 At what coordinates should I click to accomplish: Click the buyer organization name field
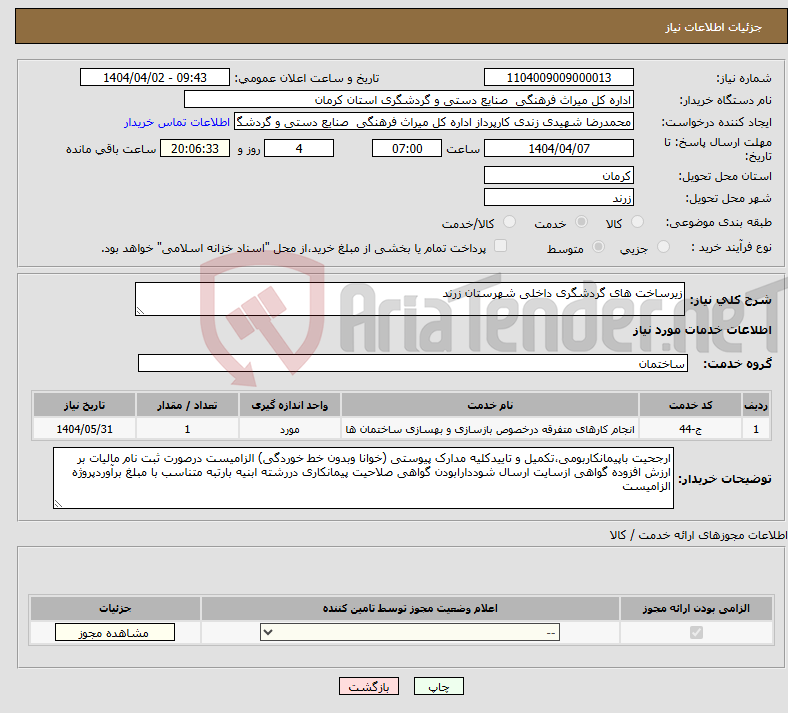pyautogui.click(x=409, y=100)
